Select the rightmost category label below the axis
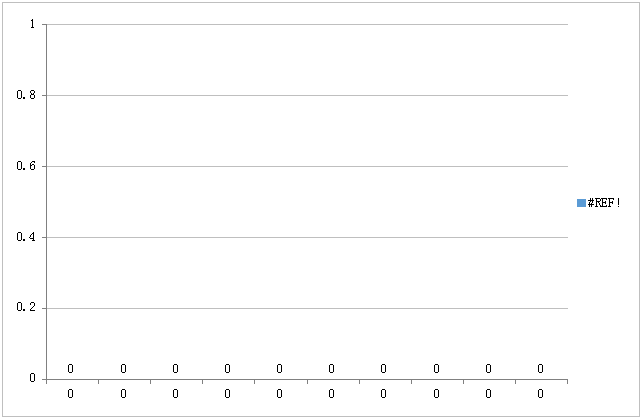Viewport: 640px width, 417px height. point(540,394)
